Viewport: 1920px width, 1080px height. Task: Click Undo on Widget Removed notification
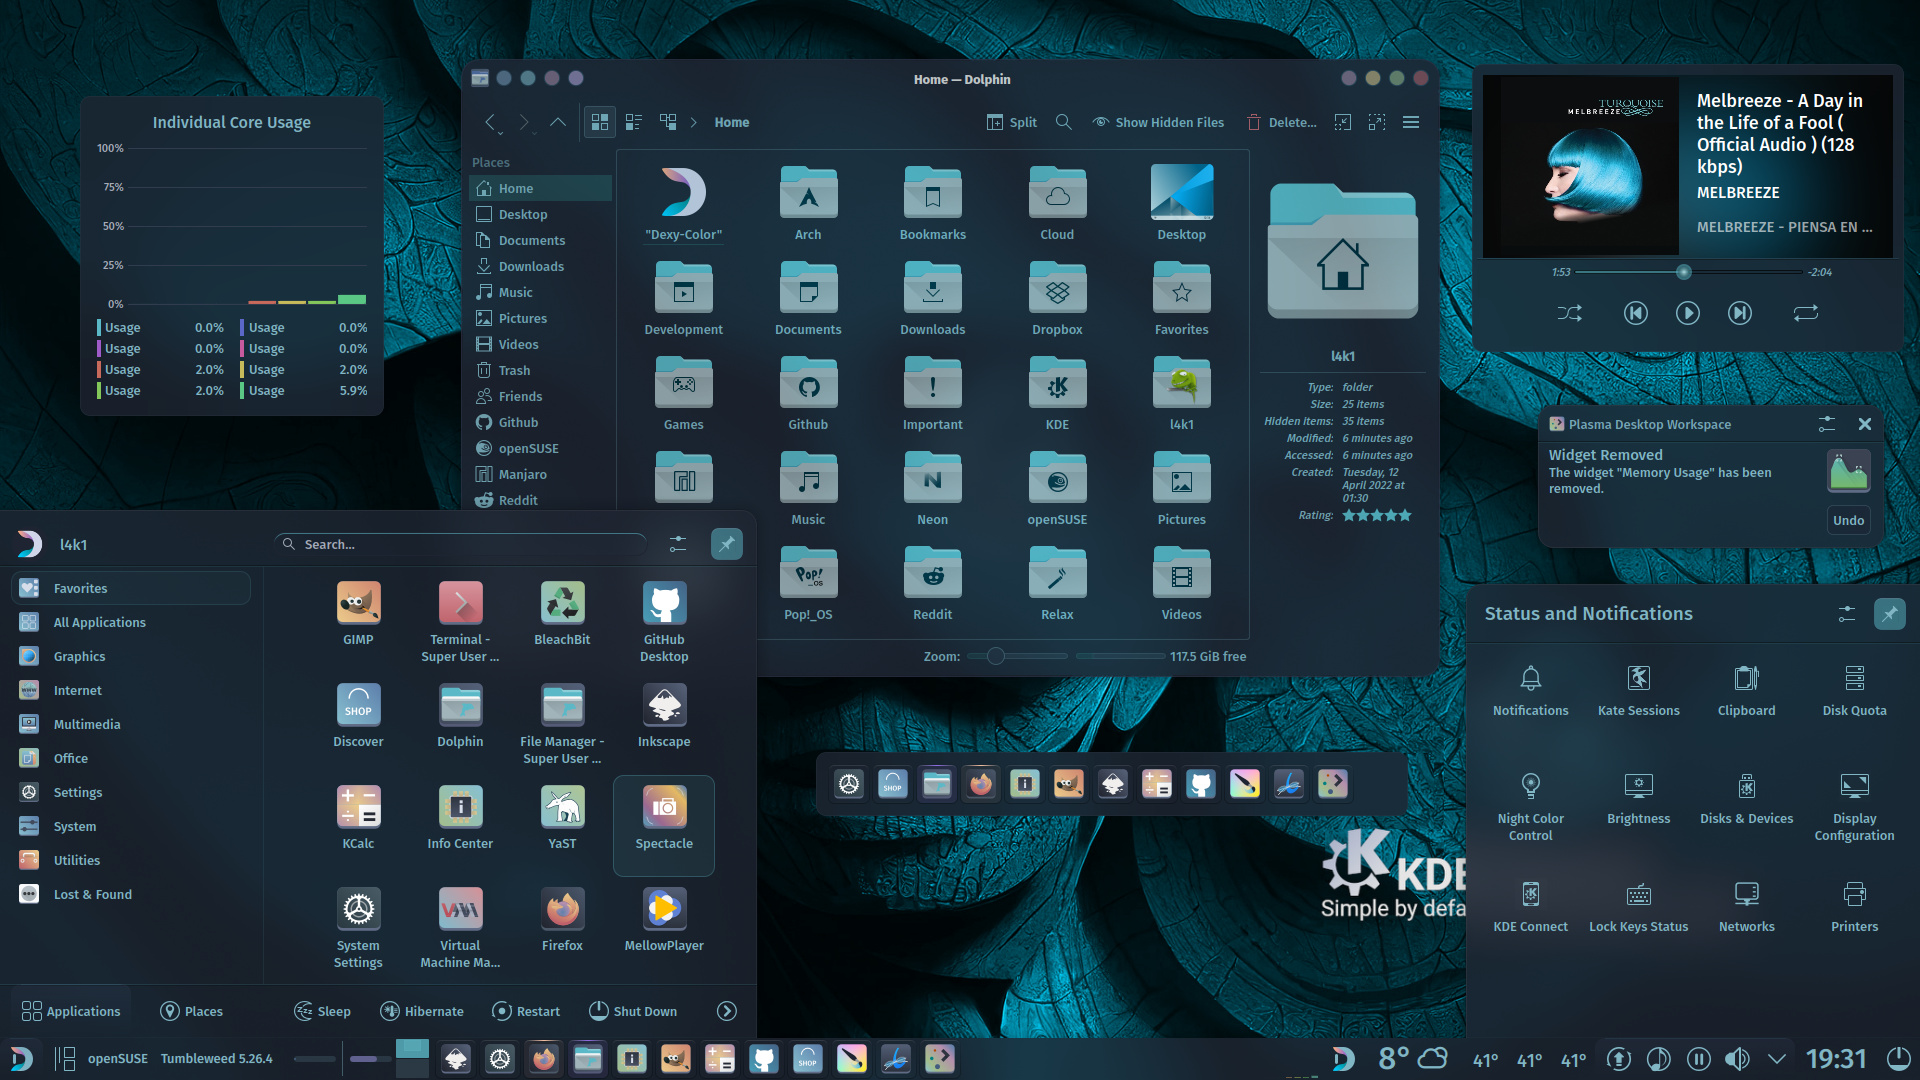pyautogui.click(x=1848, y=520)
